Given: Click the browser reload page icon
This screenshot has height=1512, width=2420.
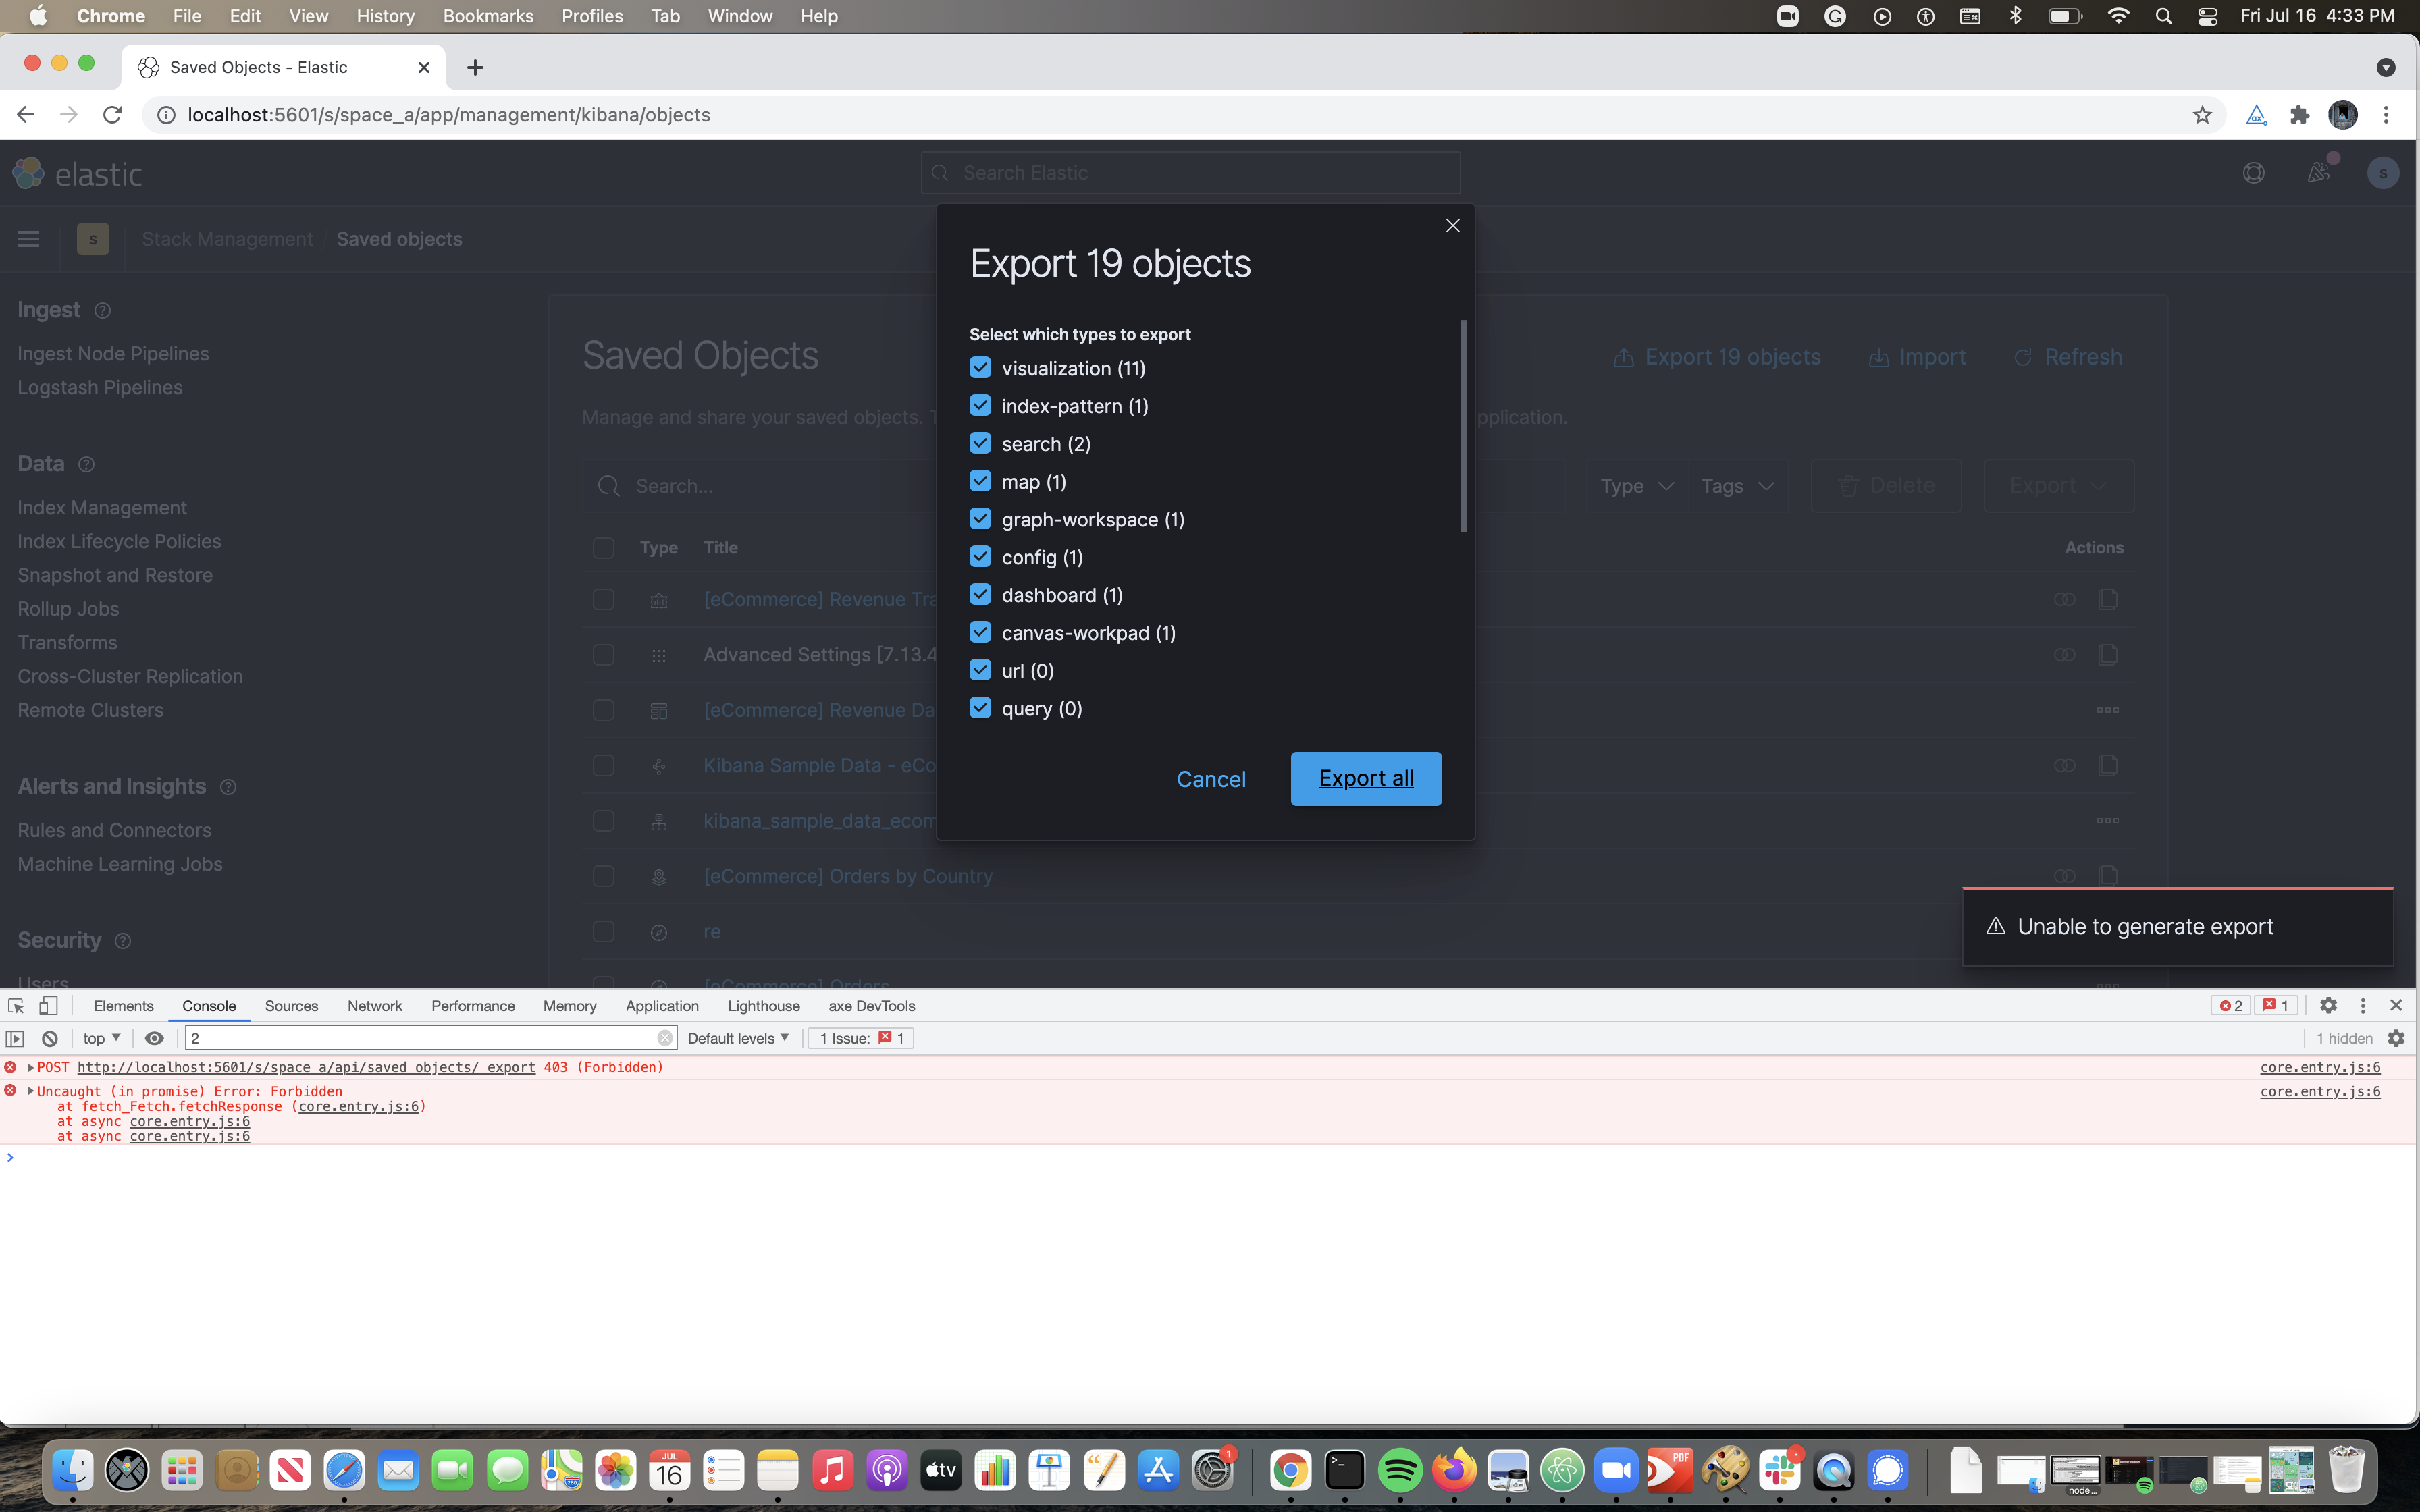Looking at the screenshot, I should pyautogui.click(x=112, y=115).
